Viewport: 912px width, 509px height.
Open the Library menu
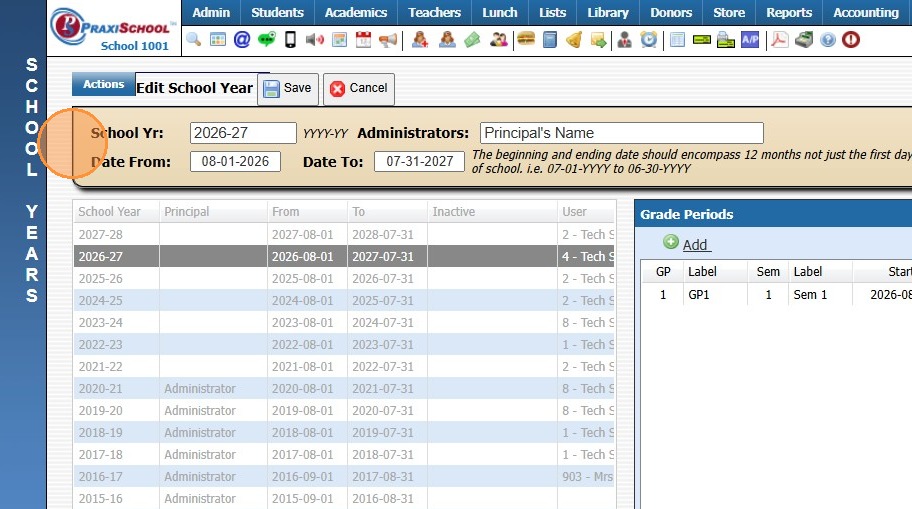point(608,12)
